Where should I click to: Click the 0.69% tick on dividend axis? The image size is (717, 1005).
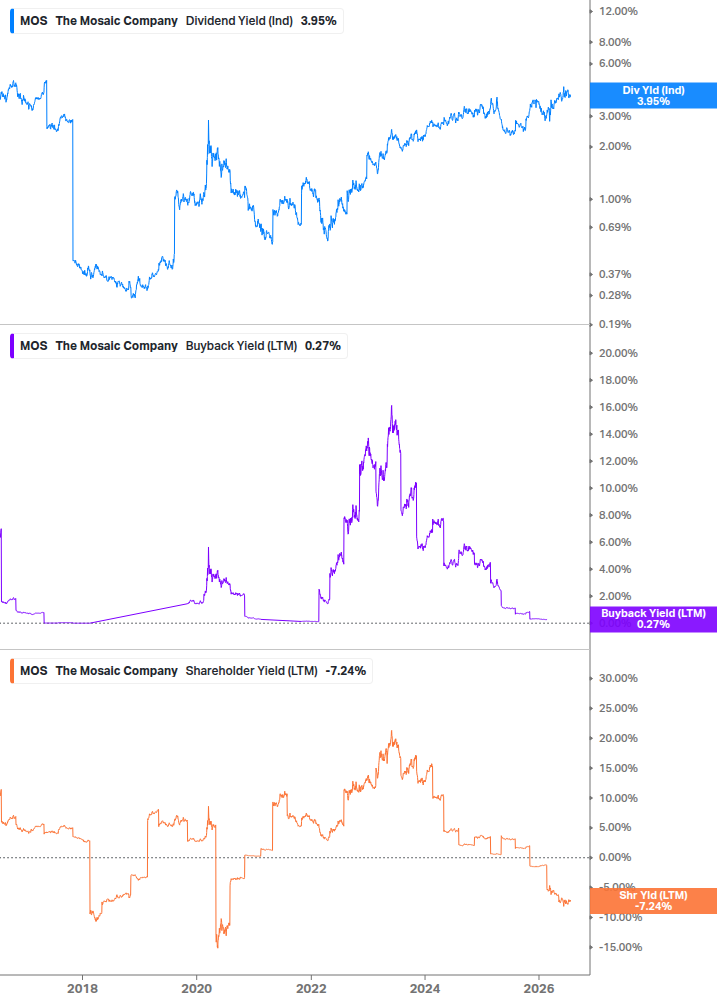coord(615,227)
